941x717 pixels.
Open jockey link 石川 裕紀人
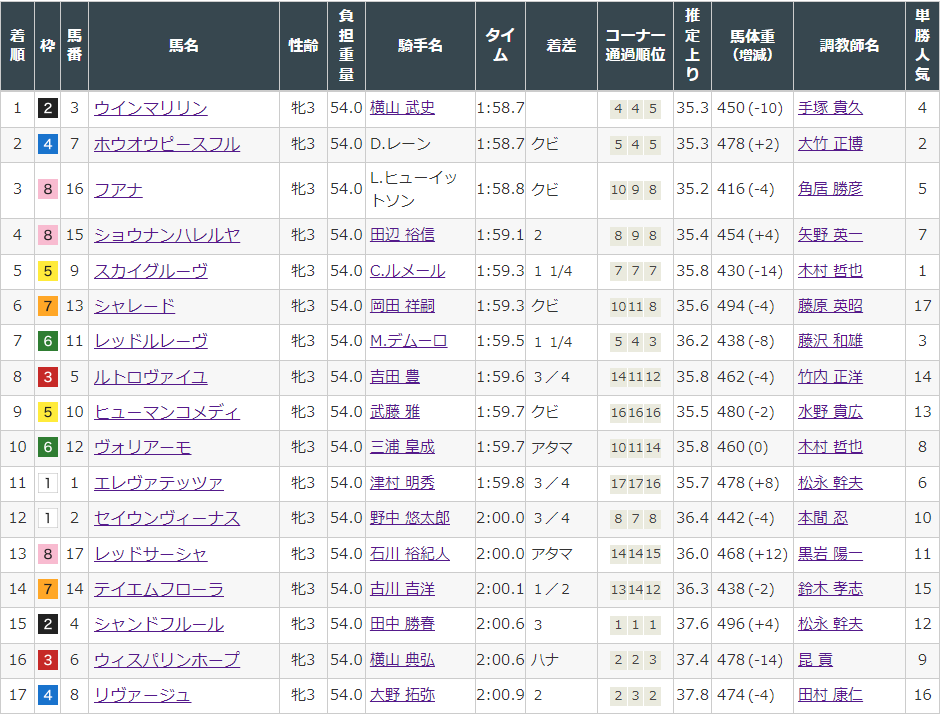[x=410, y=554]
